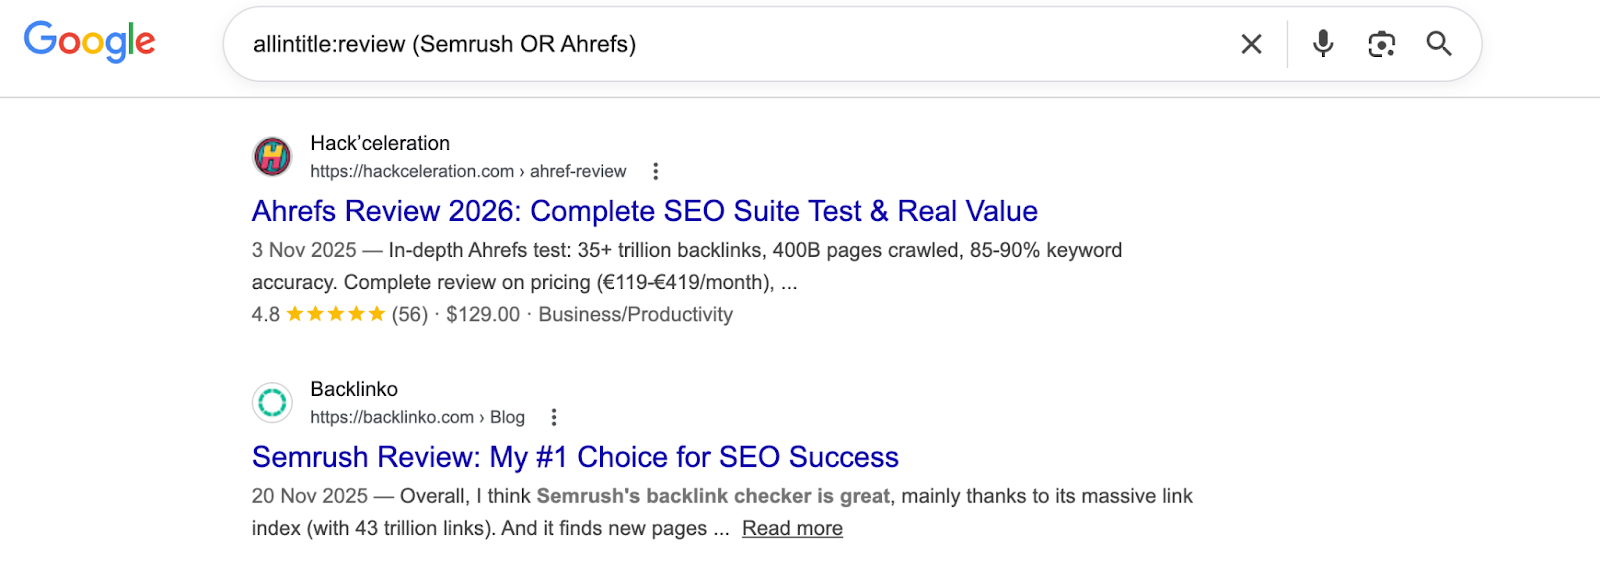Click the Business/Productivity category text
This screenshot has height=575, width=1600.
pyautogui.click(x=635, y=314)
